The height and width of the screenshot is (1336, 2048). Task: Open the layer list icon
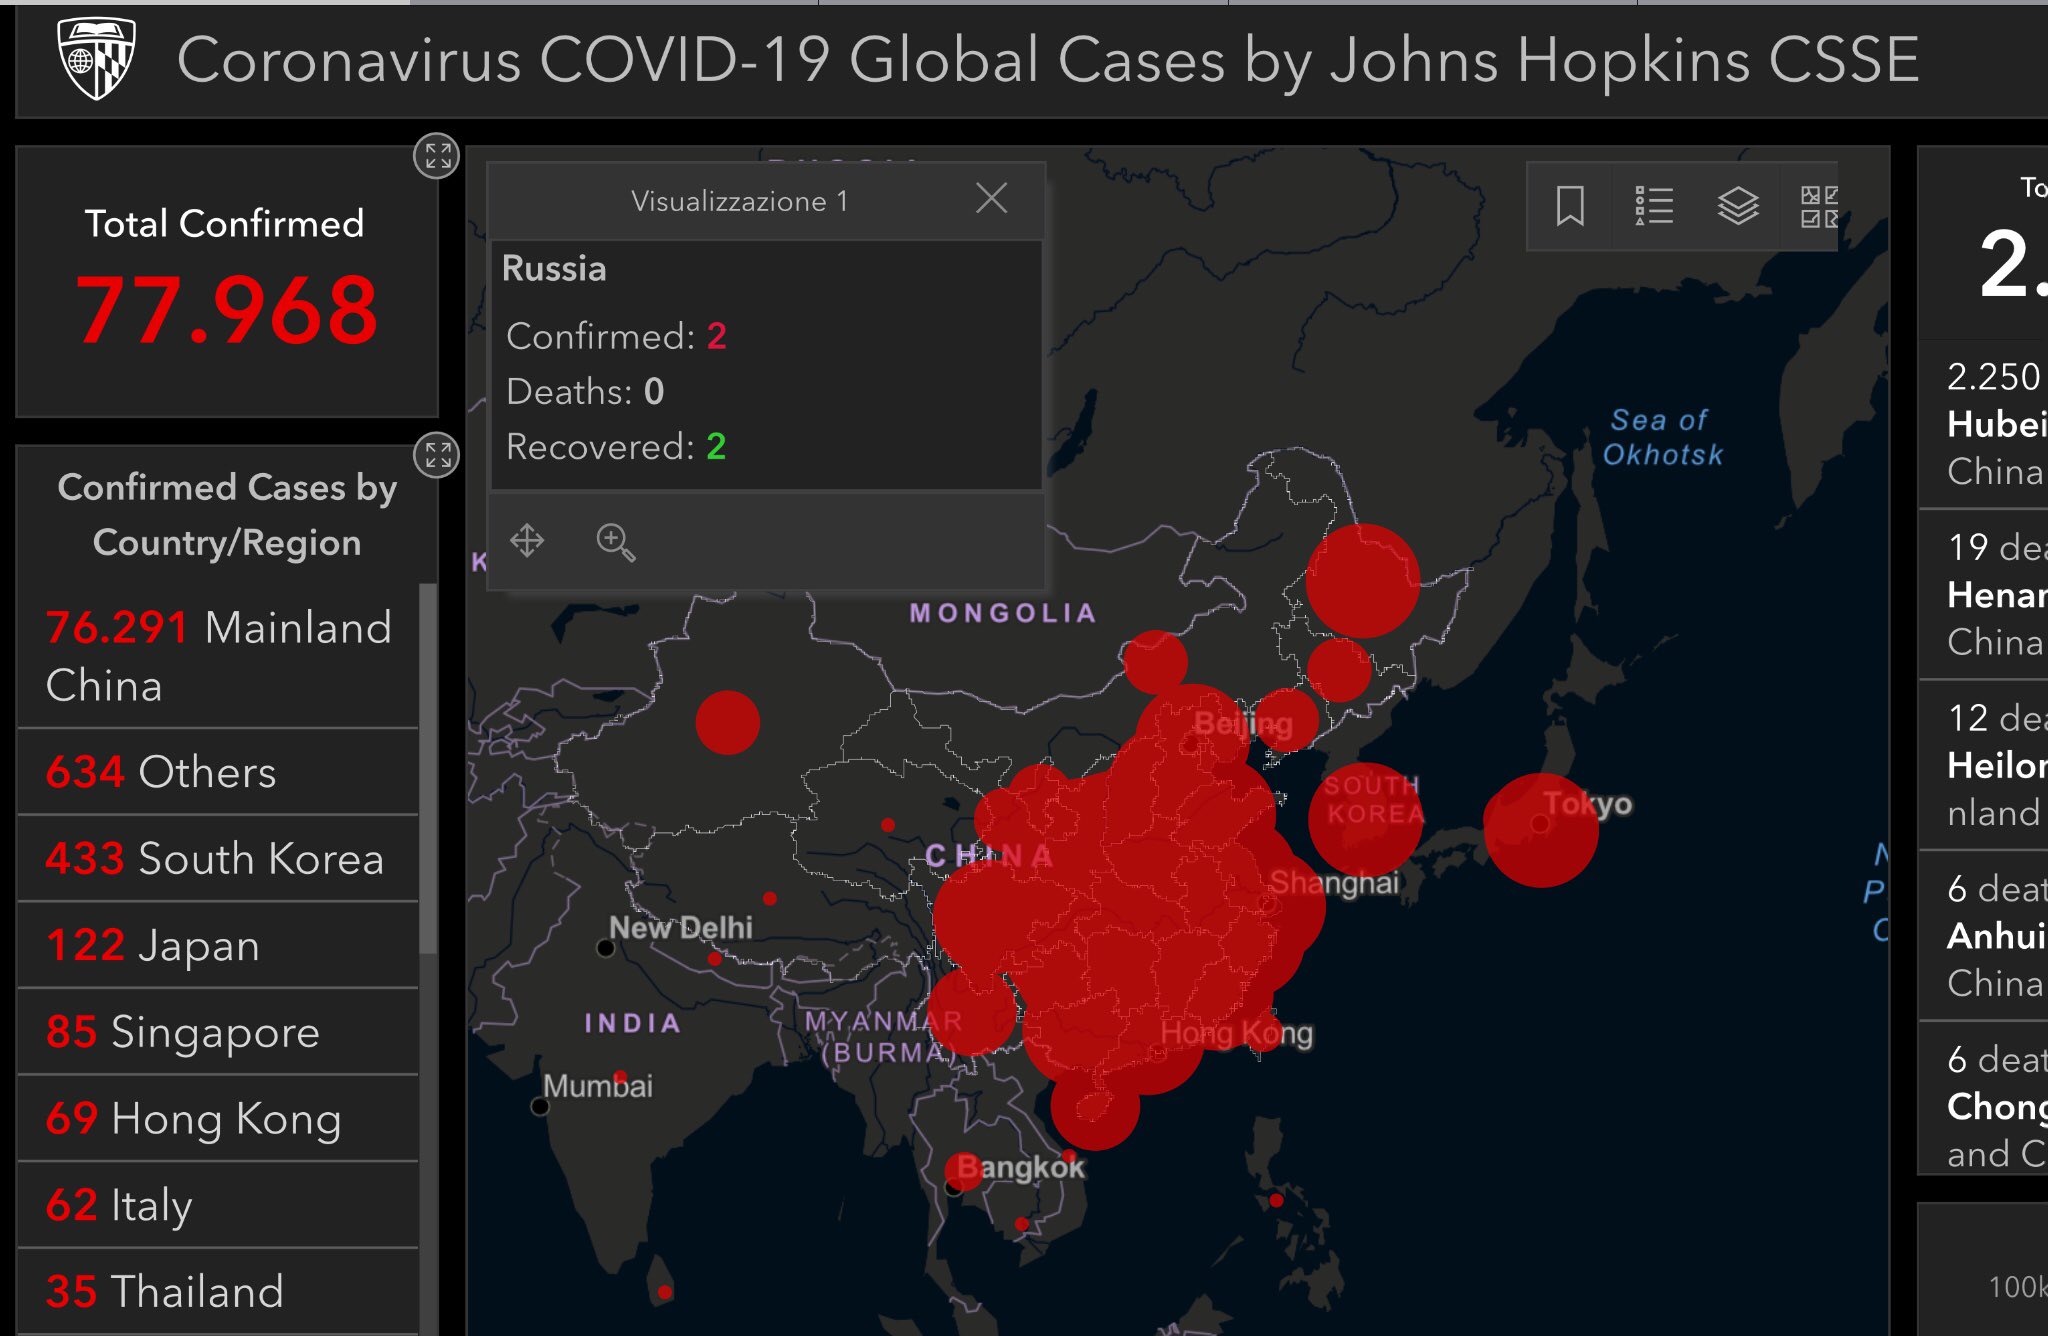point(1738,207)
